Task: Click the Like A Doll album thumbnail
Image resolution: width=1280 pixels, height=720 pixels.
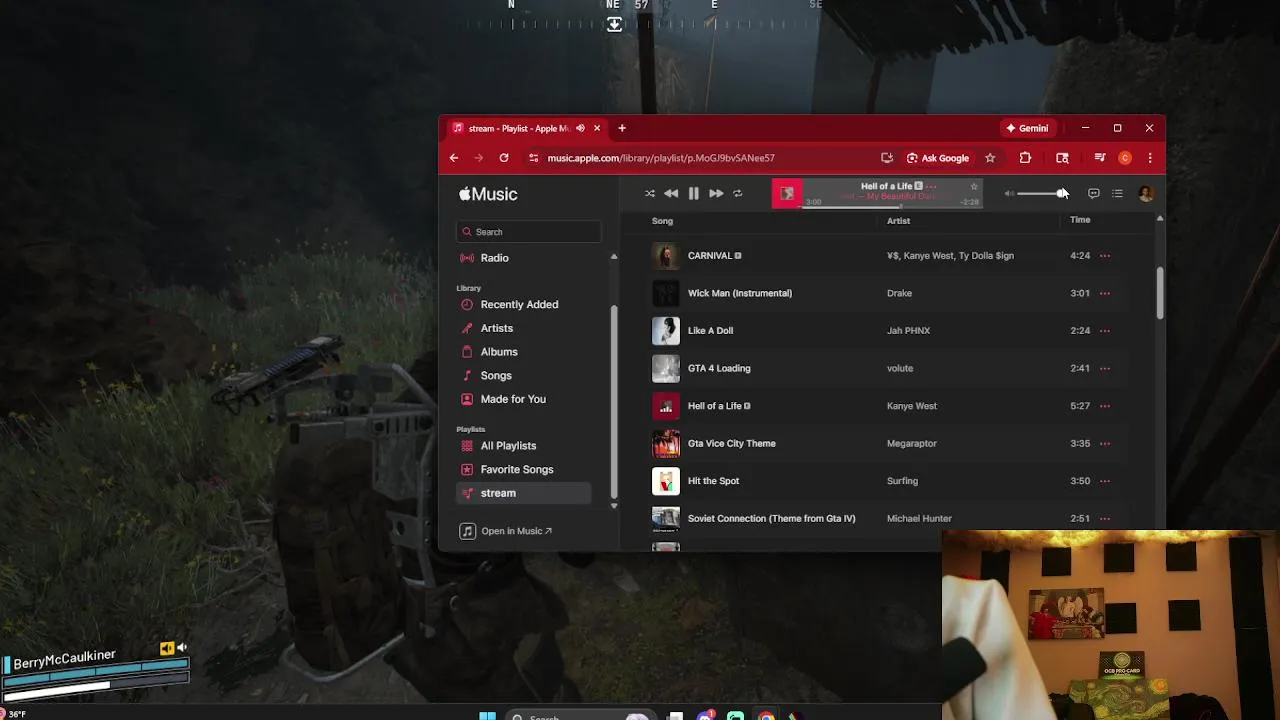Action: [x=666, y=331]
